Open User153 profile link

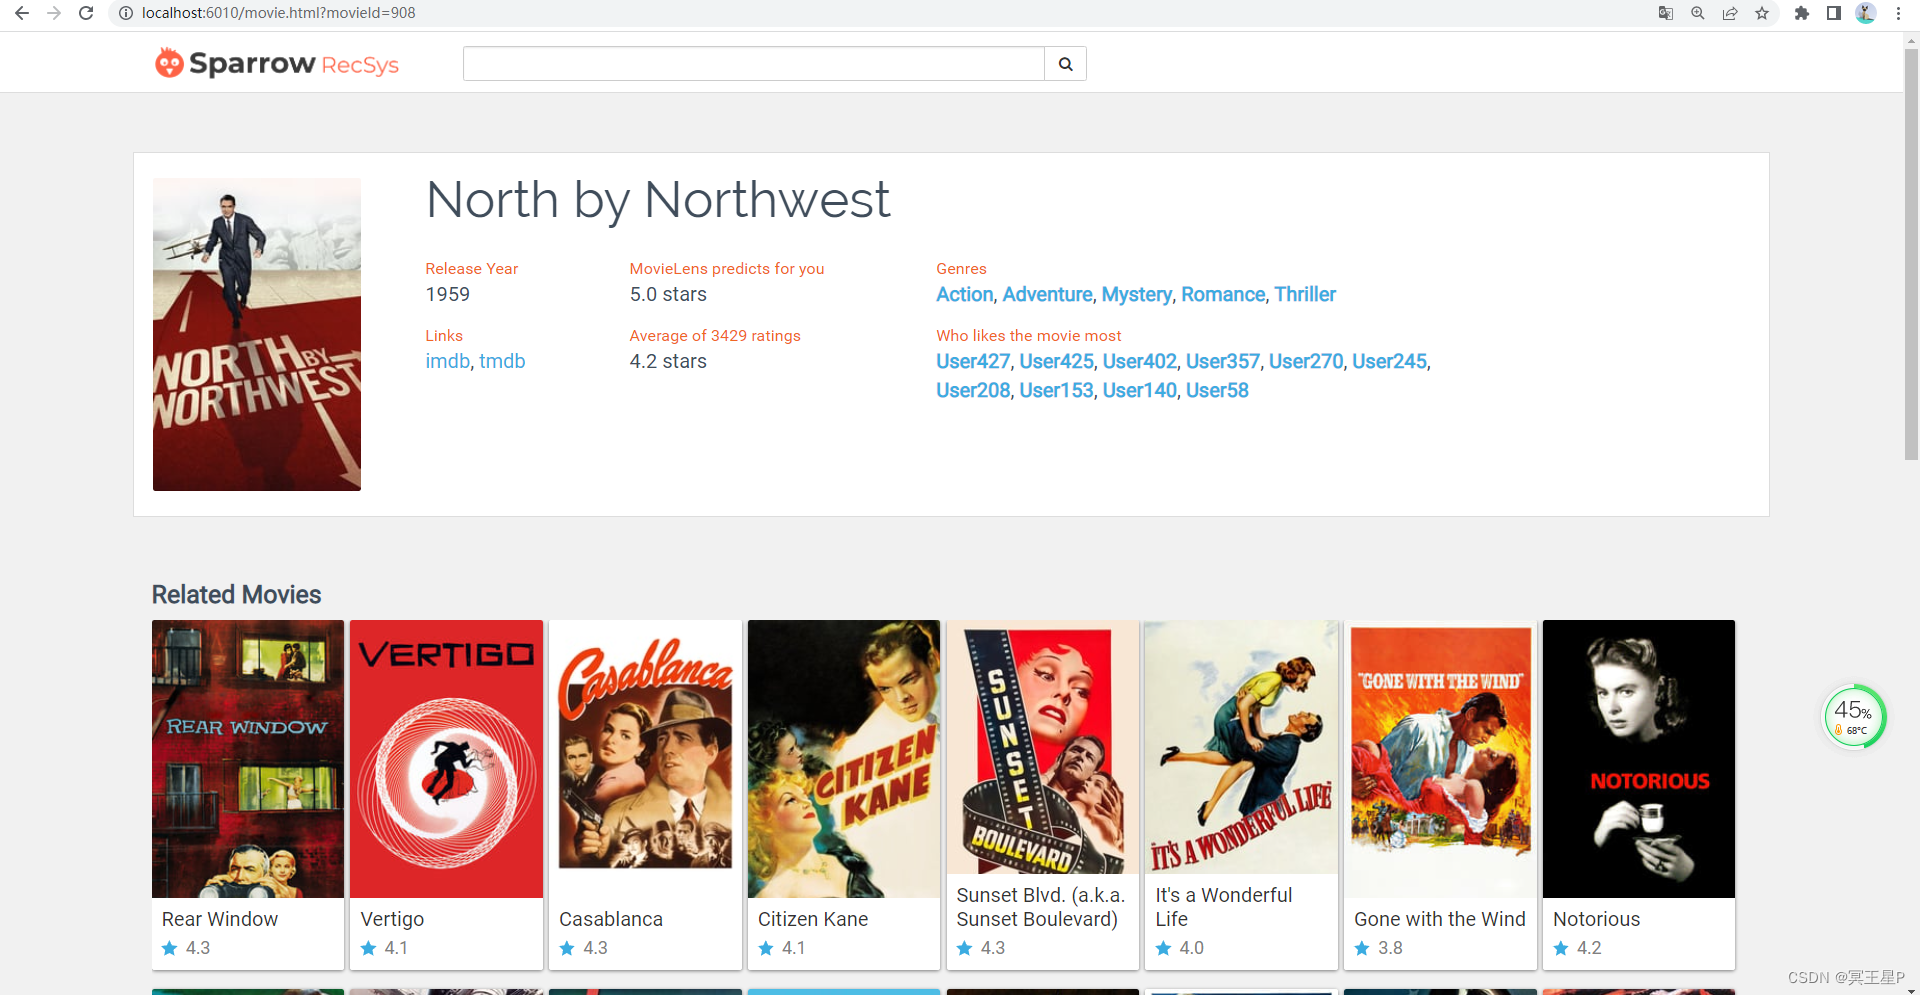tap(1057, 390)
